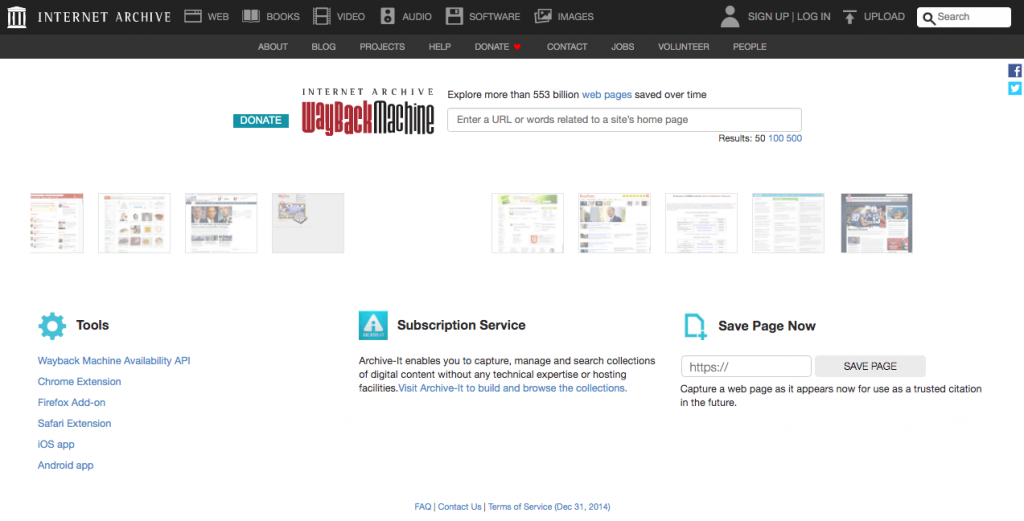Viewport: 1024px width, 521px height.
Task: Open the People menu item
Action: (x=750, y=47)
